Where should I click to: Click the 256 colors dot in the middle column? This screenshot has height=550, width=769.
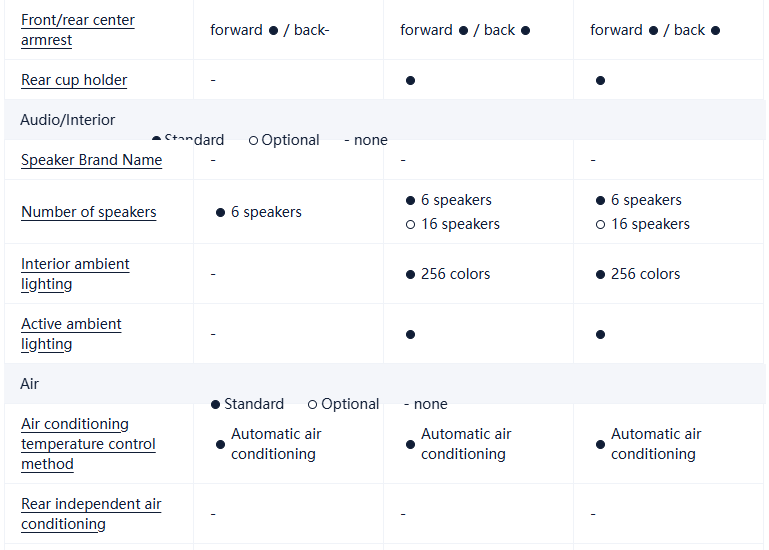coord(411,274)
